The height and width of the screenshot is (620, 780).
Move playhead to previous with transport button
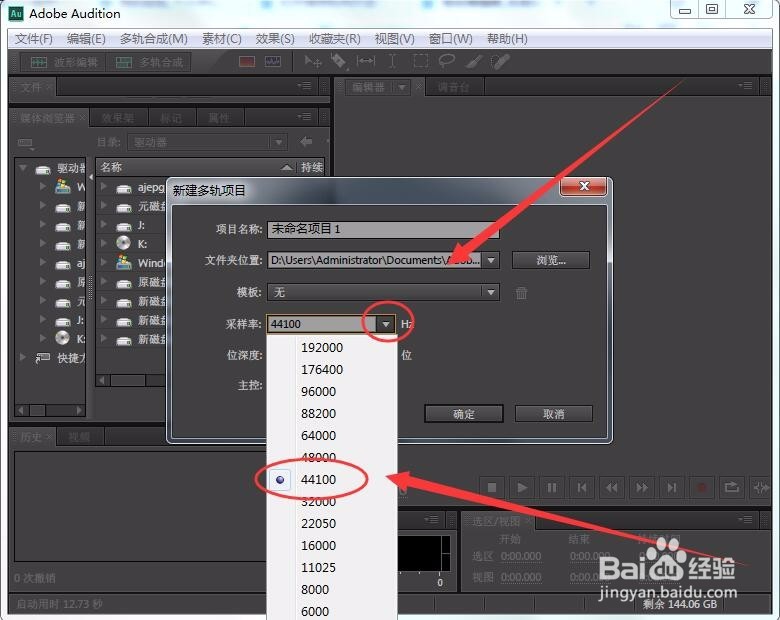click(x=582, y=487)
